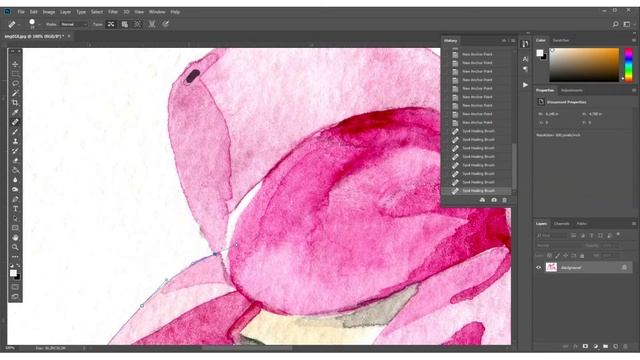Select the Blur tool
The height and width of the screenshot is (360, 640).
(15, 180)
